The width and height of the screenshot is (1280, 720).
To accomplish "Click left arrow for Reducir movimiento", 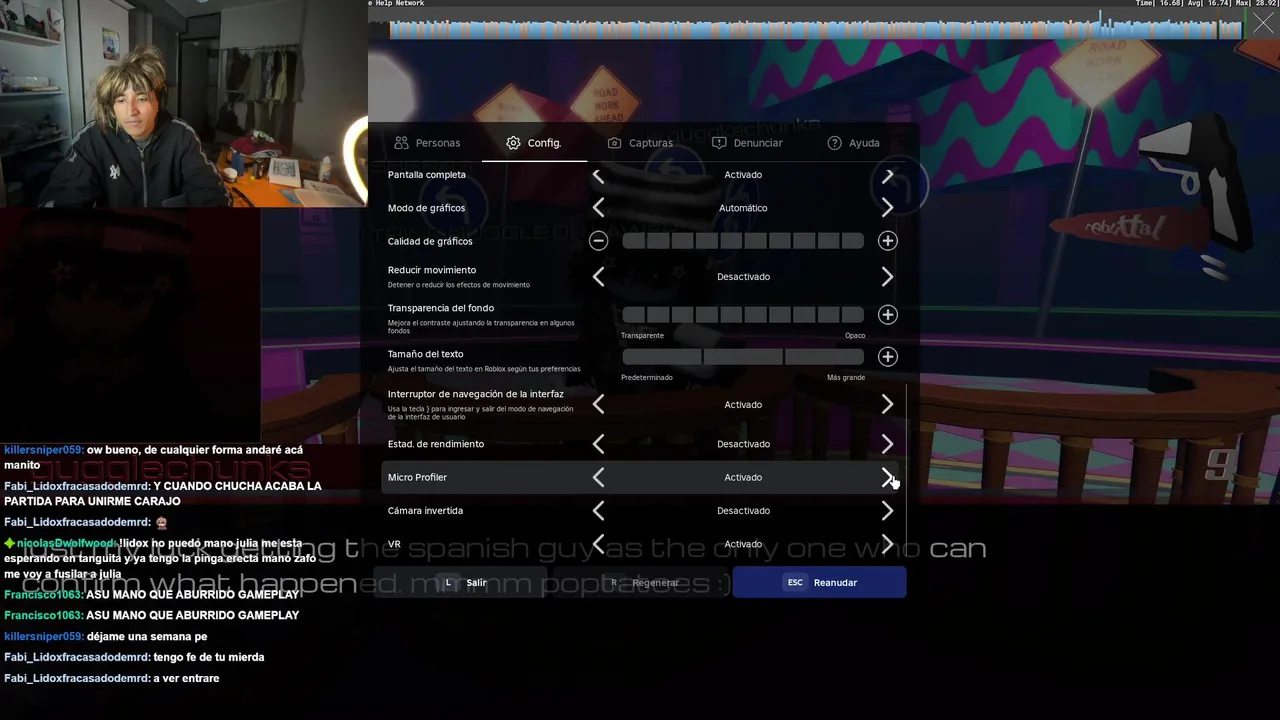I will (598, 277).
